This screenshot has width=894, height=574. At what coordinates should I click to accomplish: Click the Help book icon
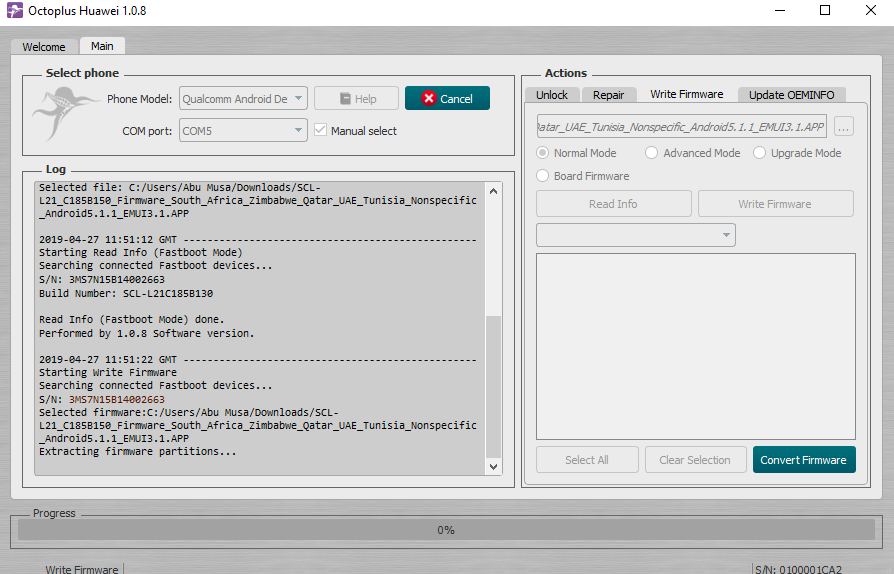(345, 99)
